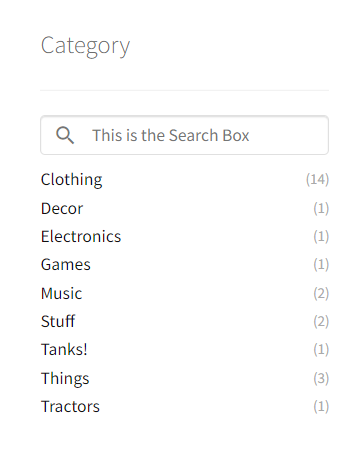Click the (1) count beside Tractors

coord(321,406)
